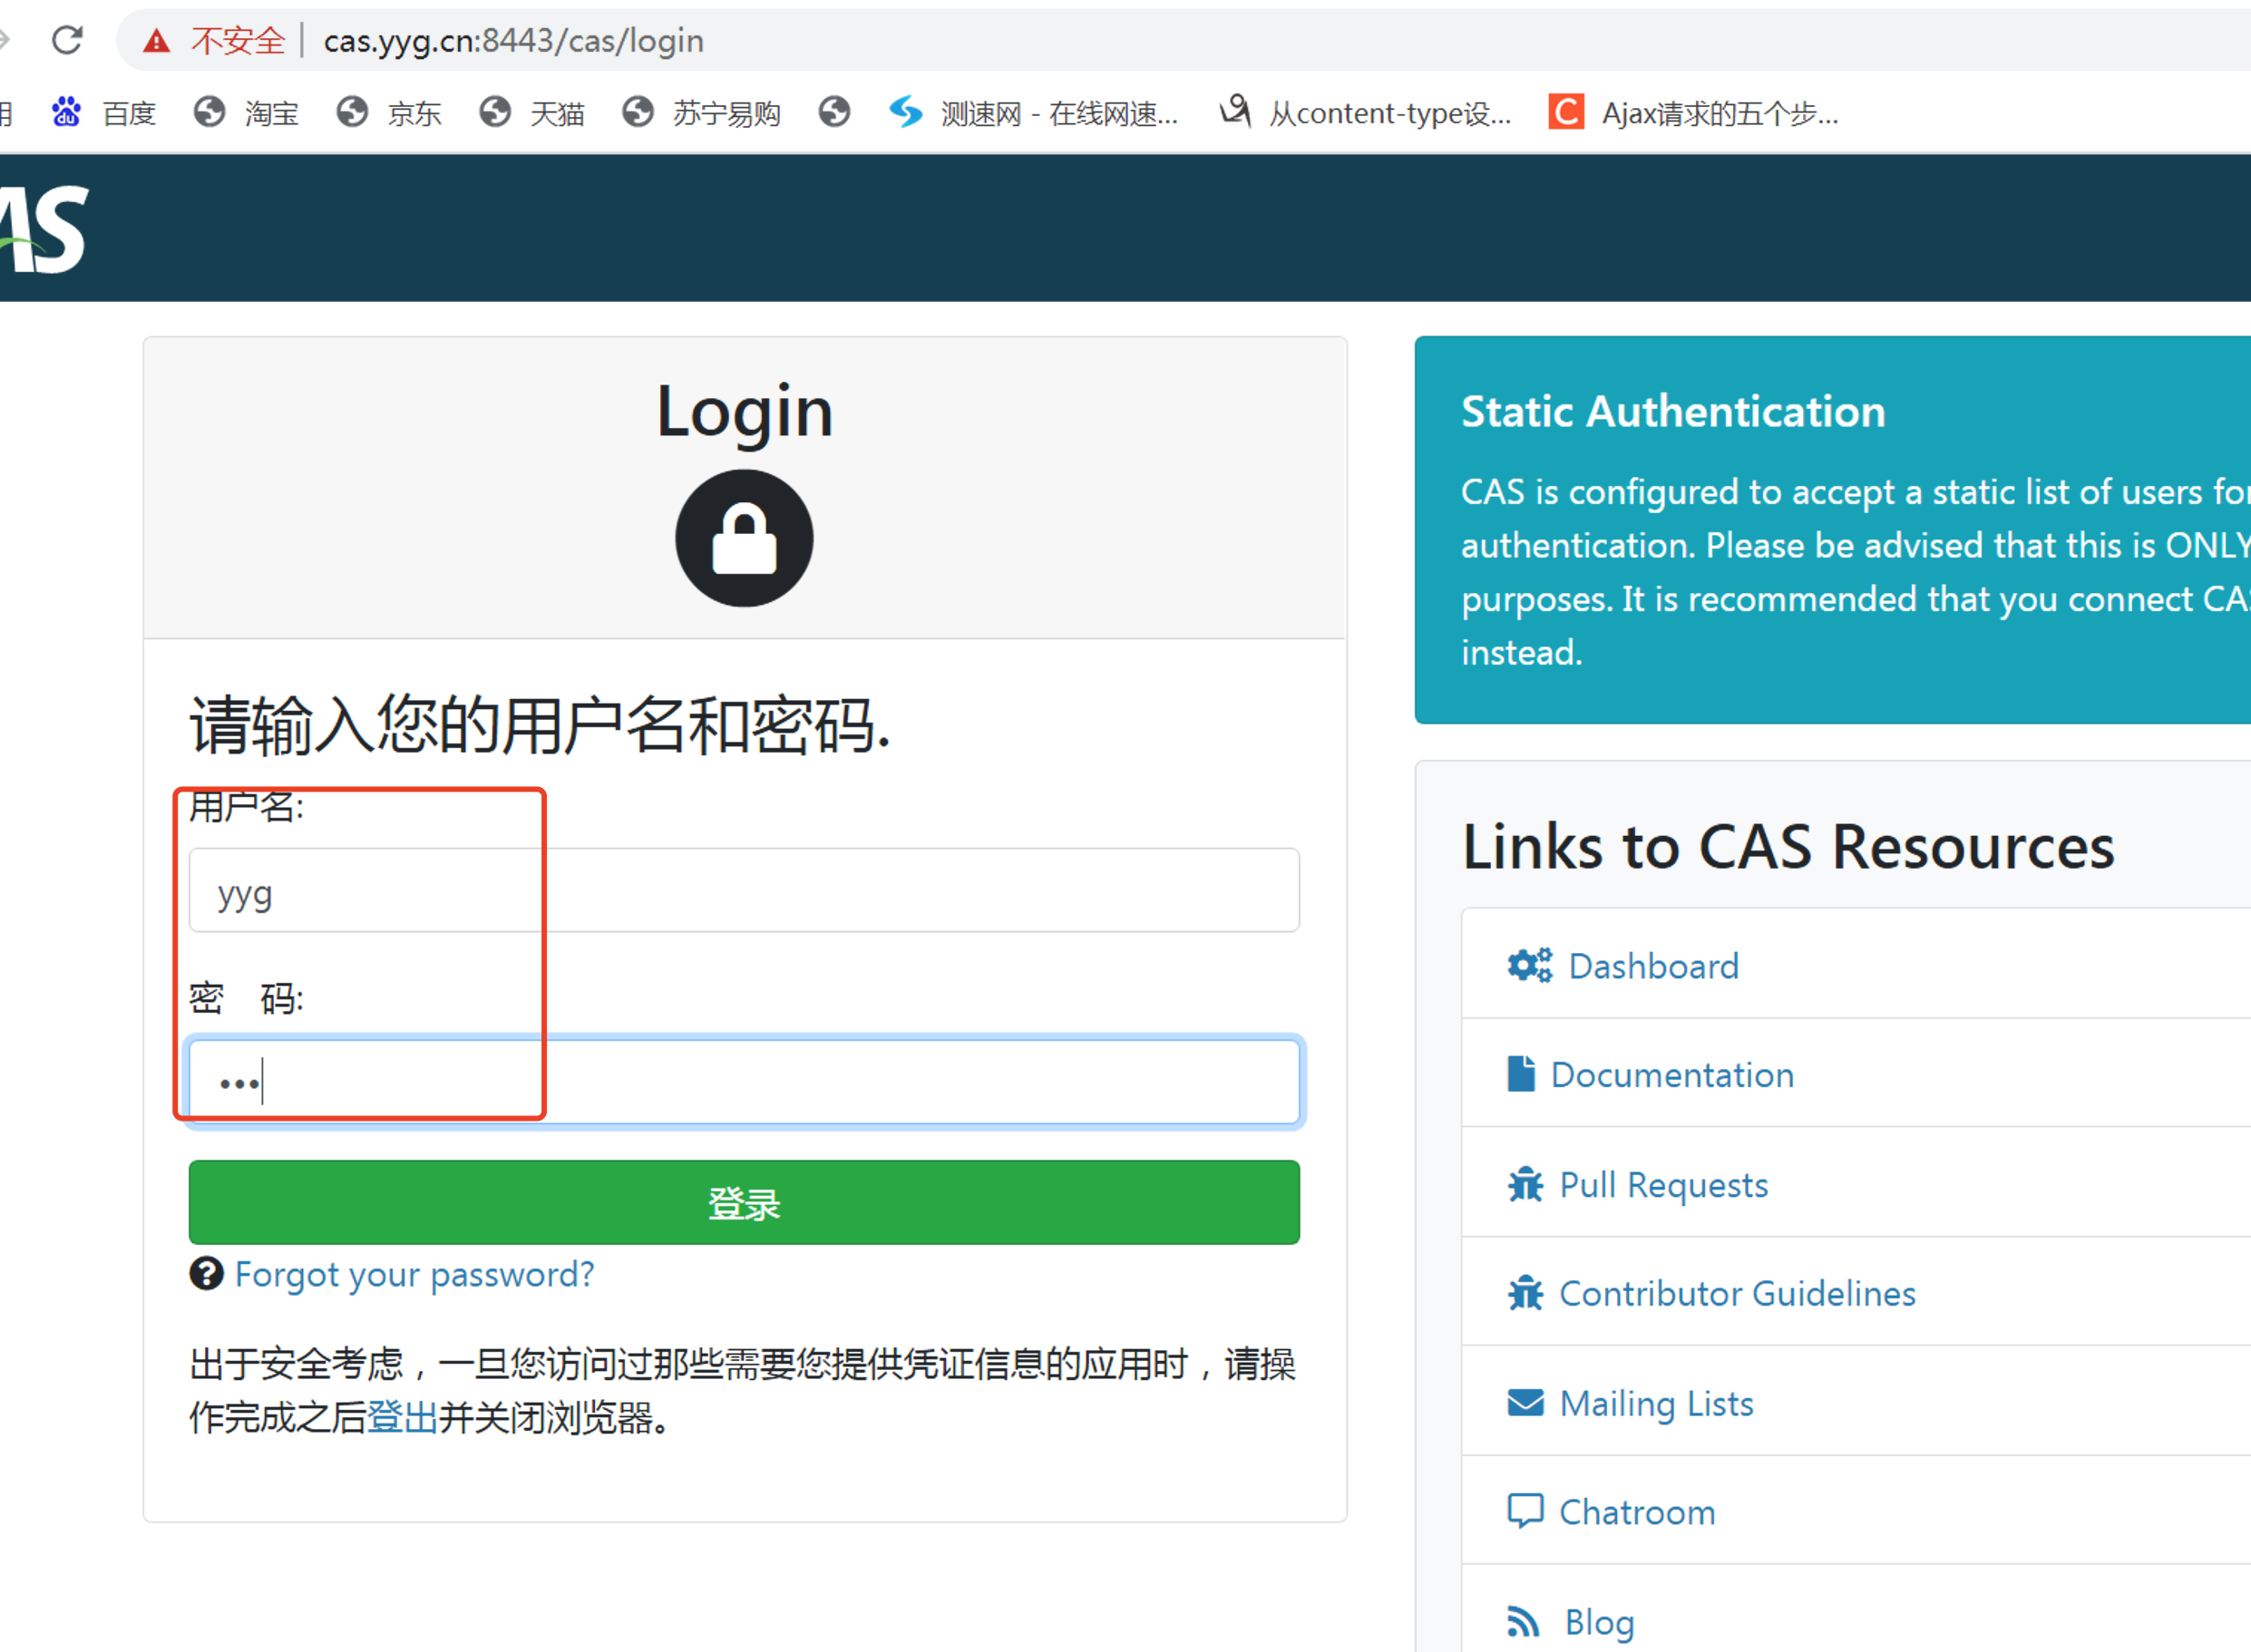This screenshot has width=2251, height=1652.
Task: Select the Pull Requests icon
Action: tap(1526, 1184)
